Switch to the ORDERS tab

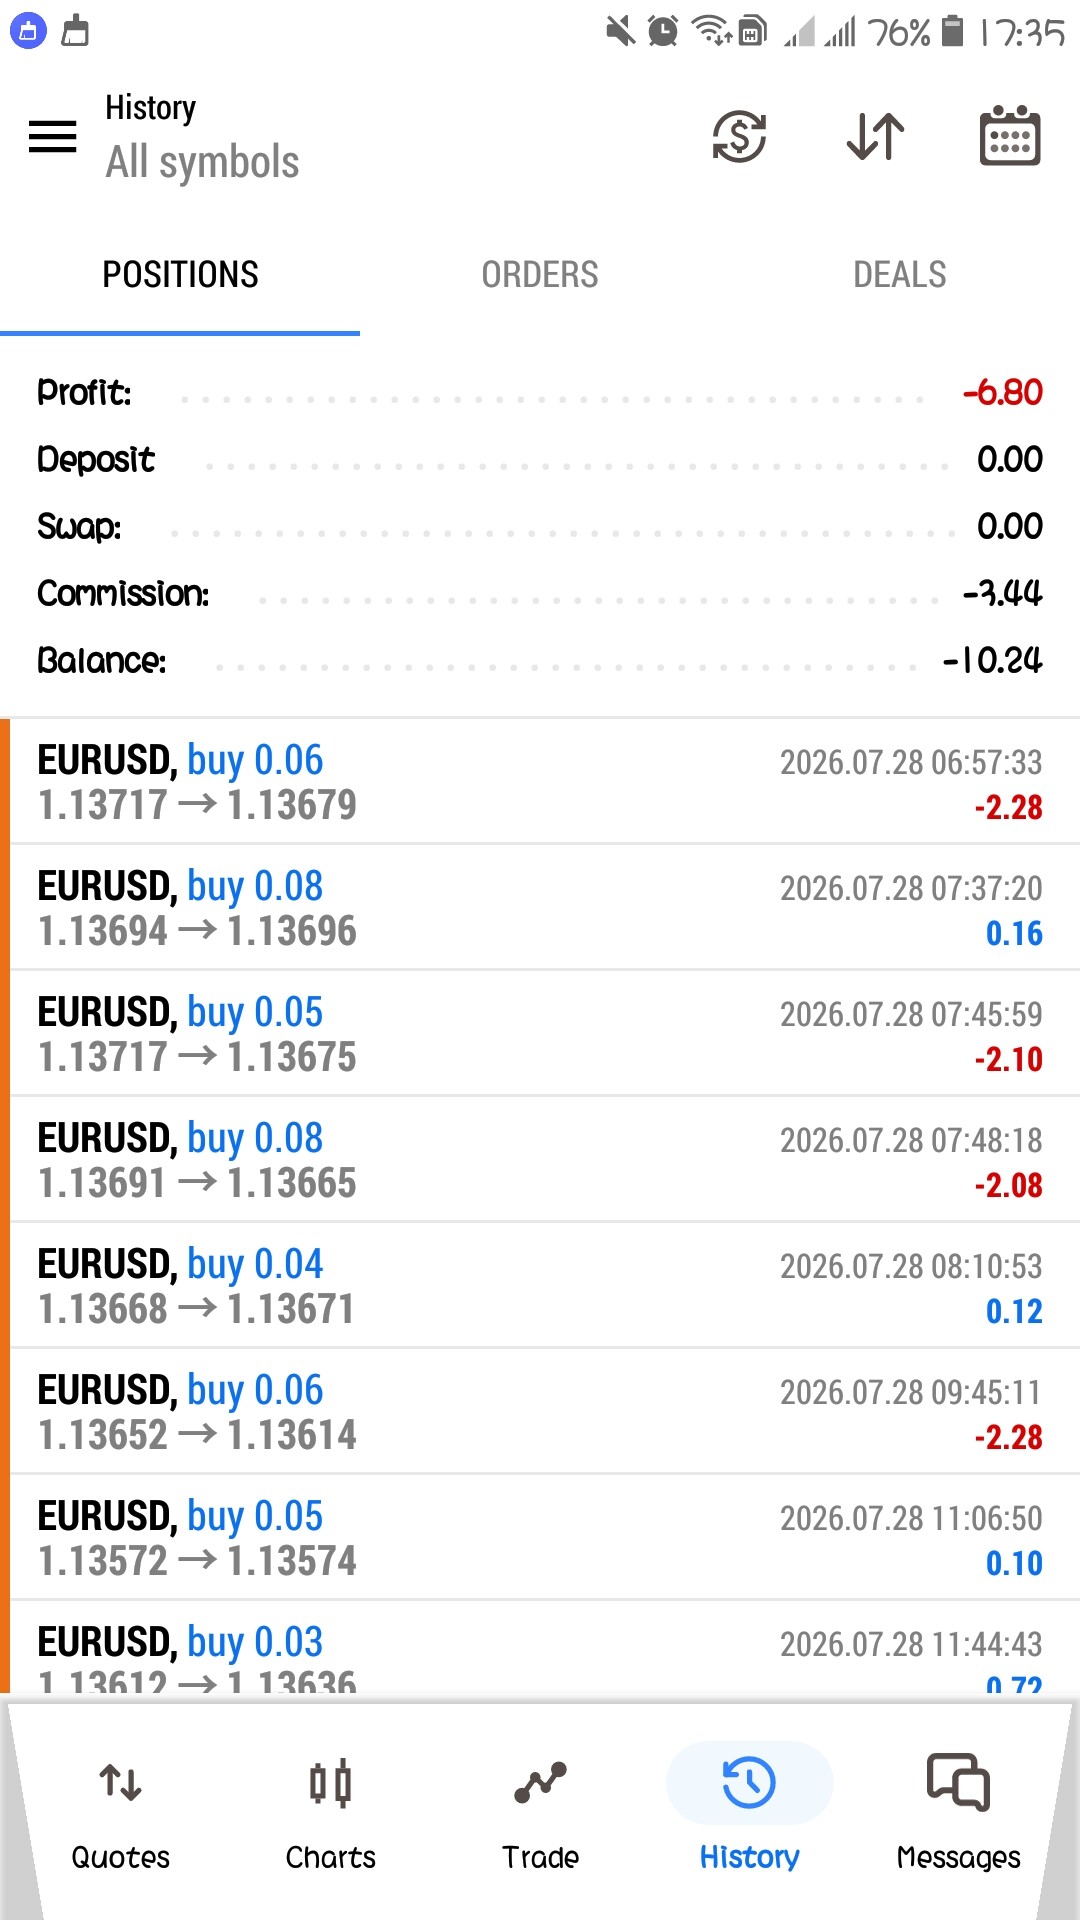click(x=540, y=275)
